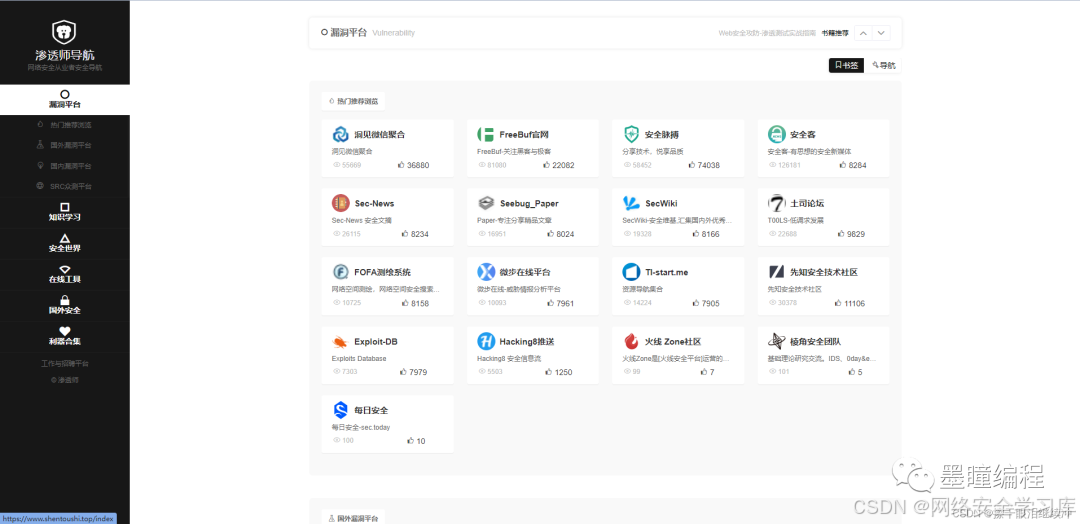
Task: Open 每日安全 blue S icon
Action: coord(340,410)
